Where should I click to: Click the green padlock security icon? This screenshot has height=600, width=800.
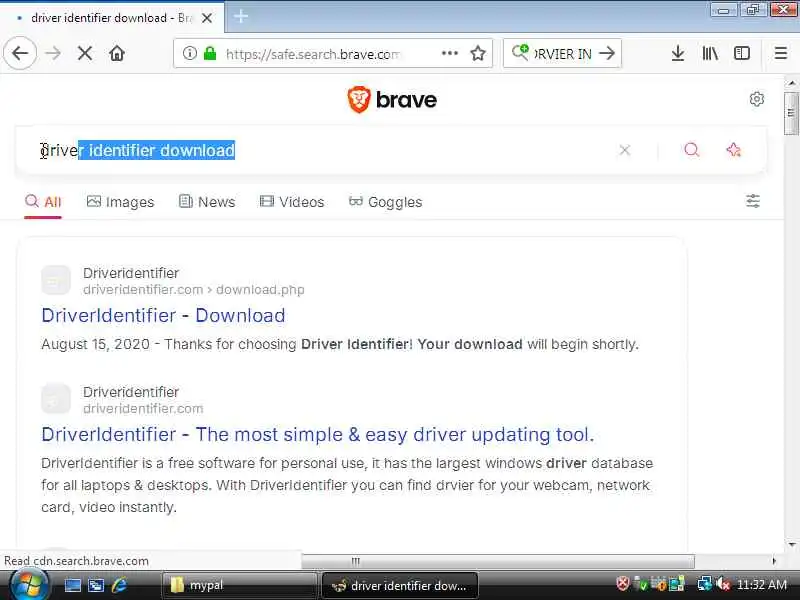pos(210,53)
